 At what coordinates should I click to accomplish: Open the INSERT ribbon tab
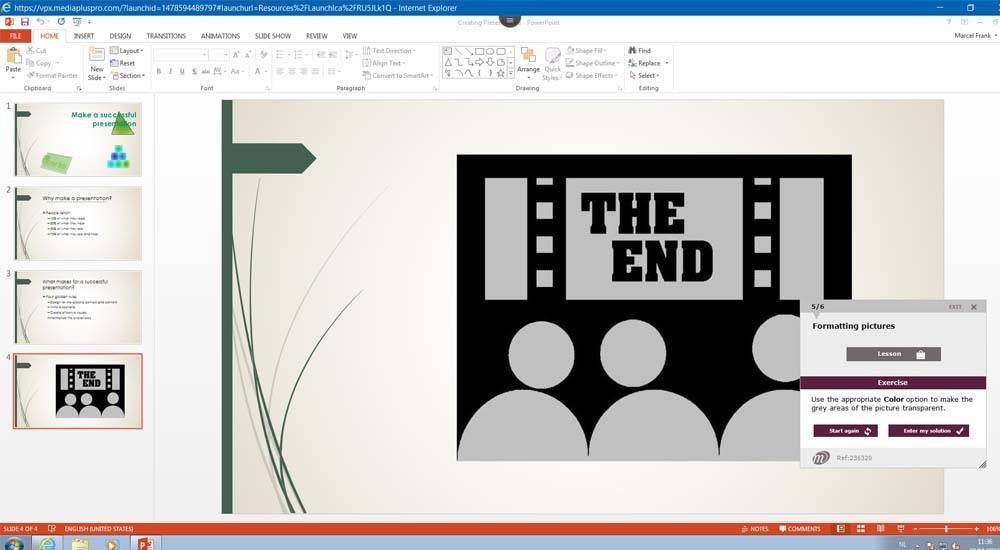coord(84,36)
